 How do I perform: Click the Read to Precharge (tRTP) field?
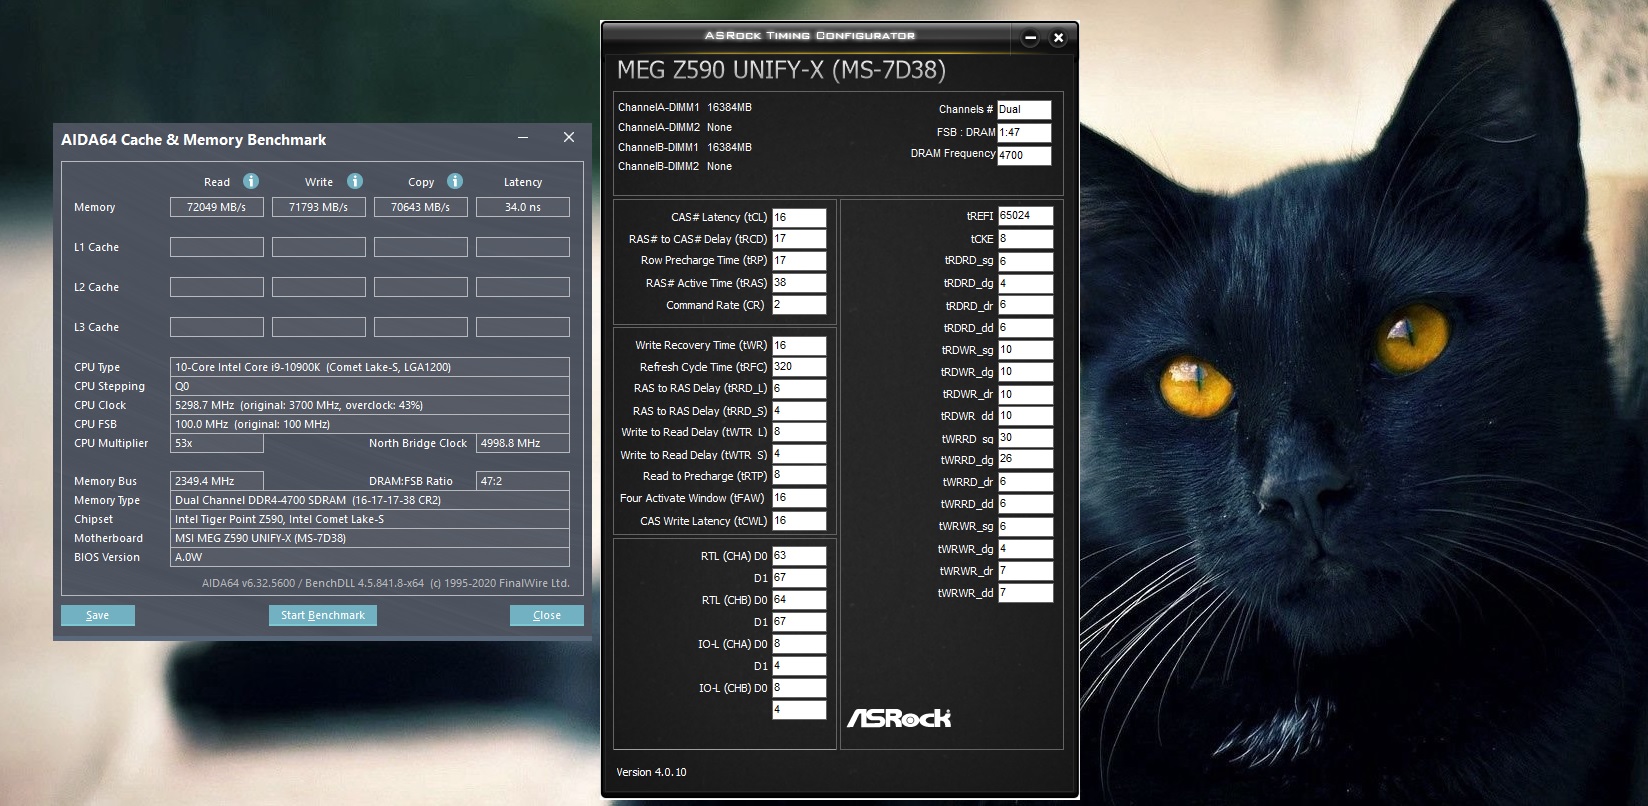tap(799, 476)
